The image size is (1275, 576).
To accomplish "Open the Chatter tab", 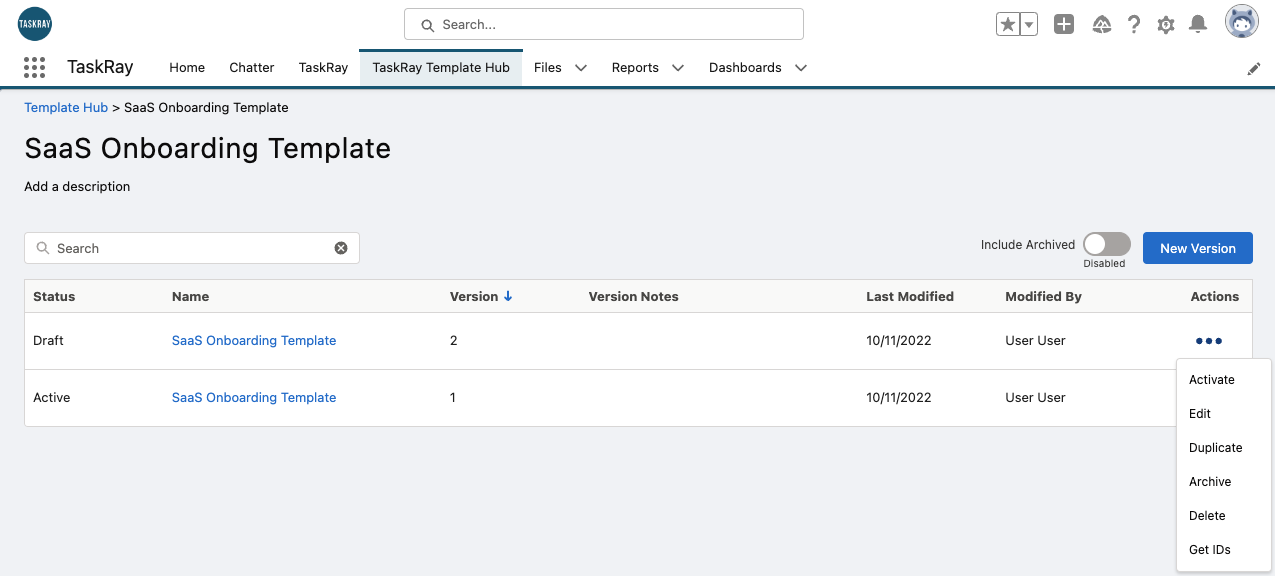I will 252,68.
